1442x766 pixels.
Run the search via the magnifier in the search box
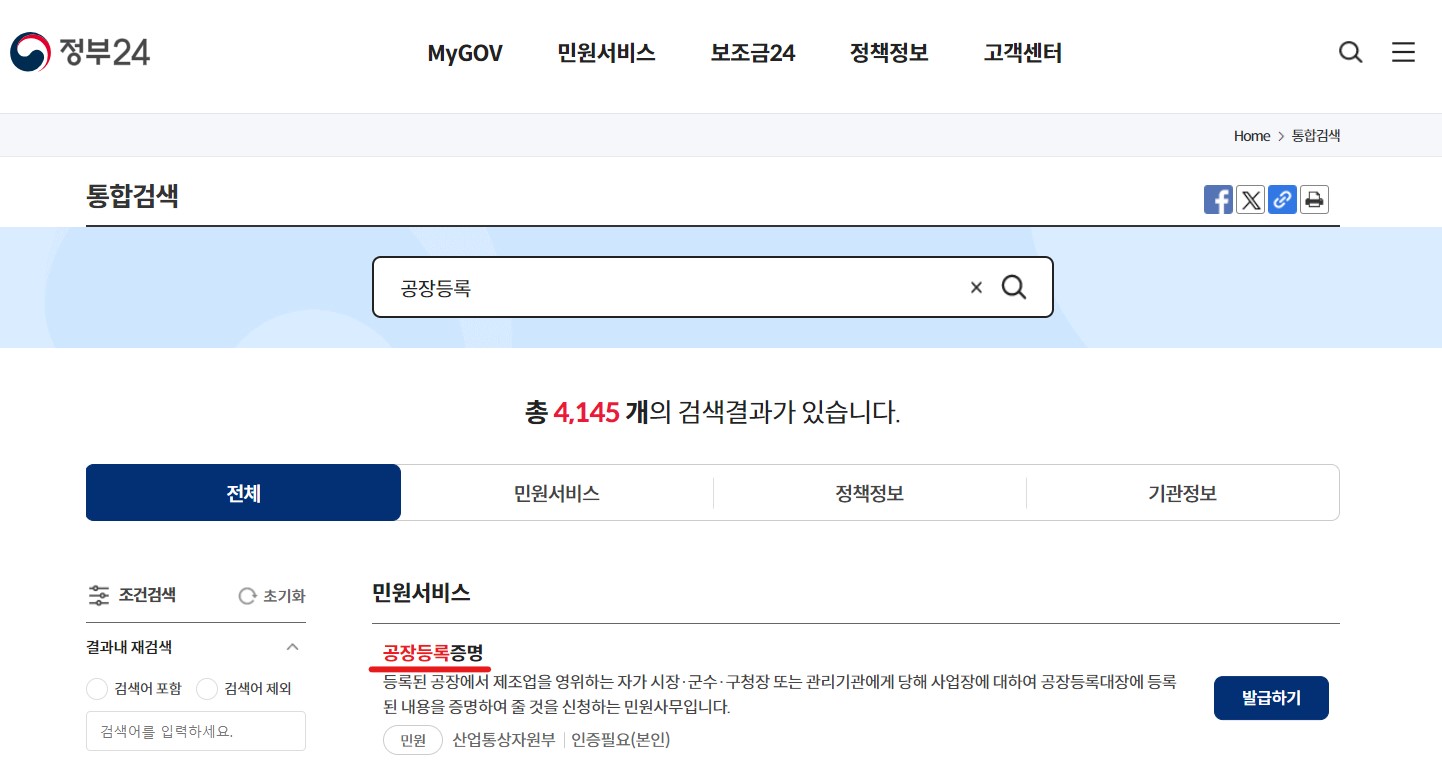coord(1014,287)
